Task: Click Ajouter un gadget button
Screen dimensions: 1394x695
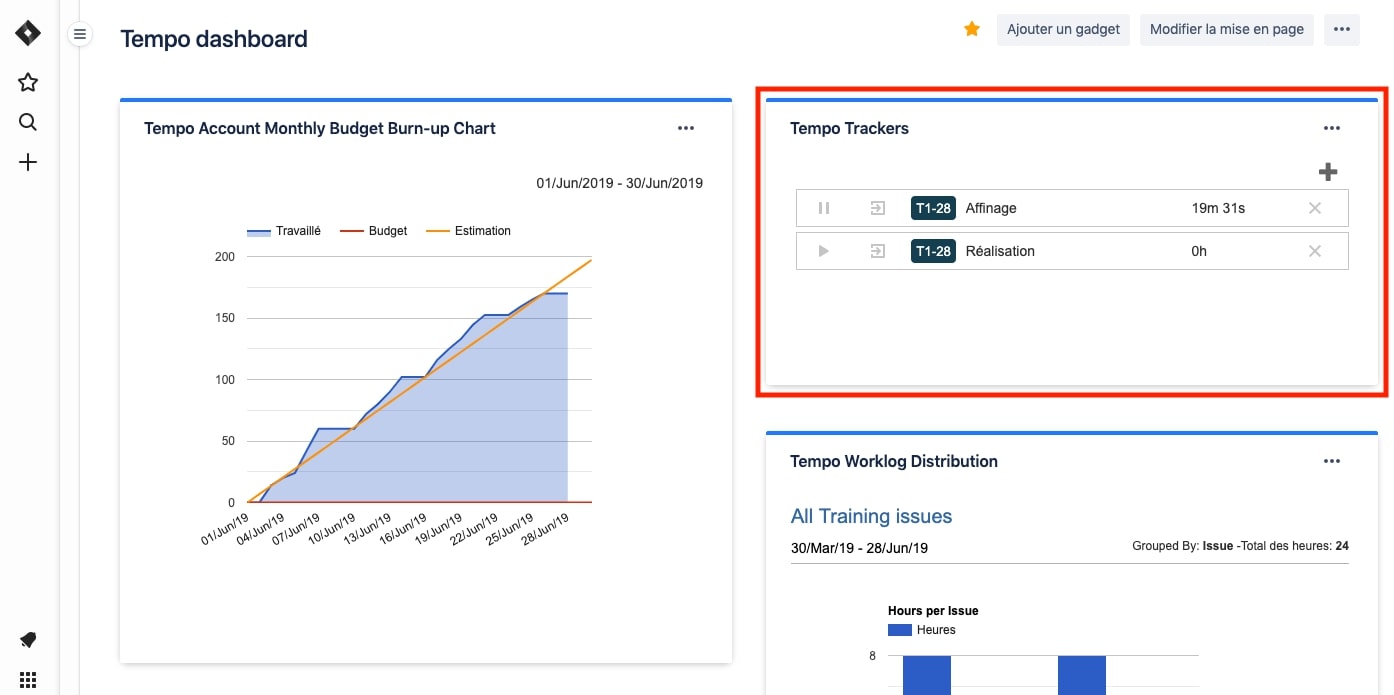Action: tap(1063, 29)
